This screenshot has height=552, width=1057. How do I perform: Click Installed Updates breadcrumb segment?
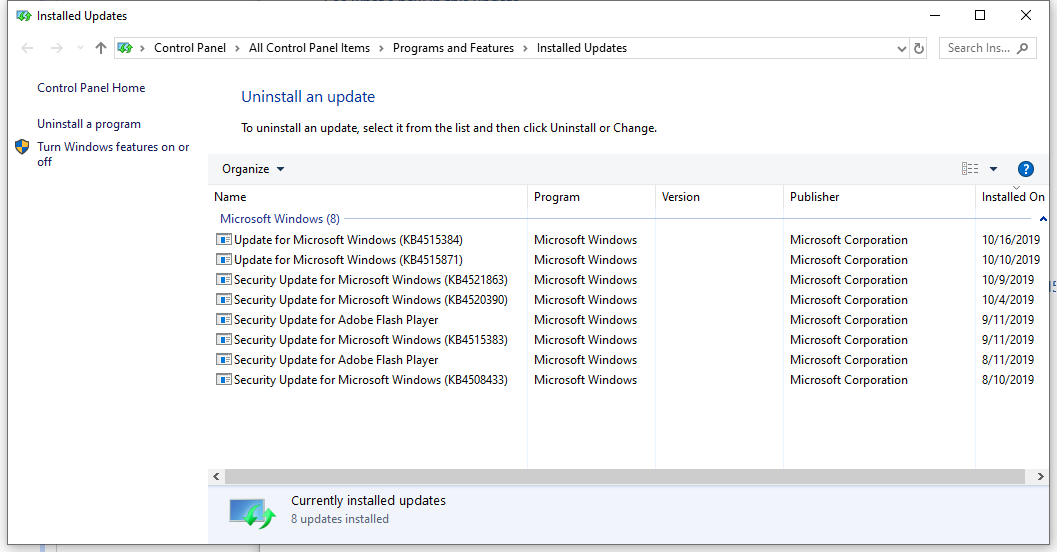(x=582, y=48)
